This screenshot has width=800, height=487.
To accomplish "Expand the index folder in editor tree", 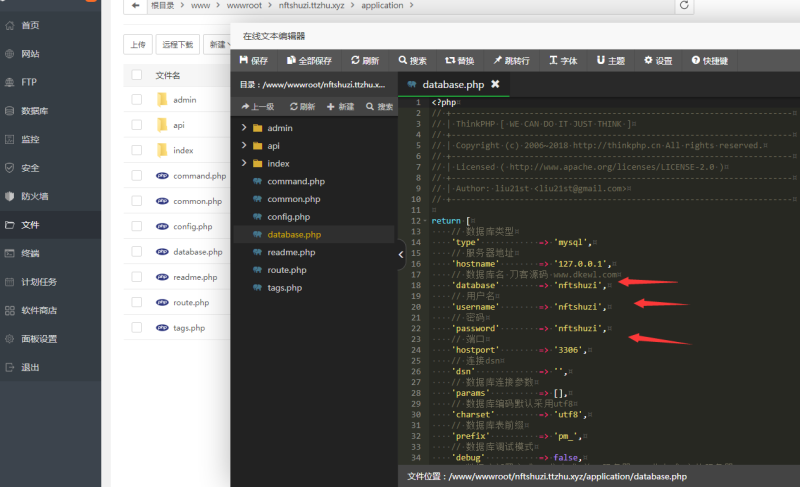I will (244, 163).
